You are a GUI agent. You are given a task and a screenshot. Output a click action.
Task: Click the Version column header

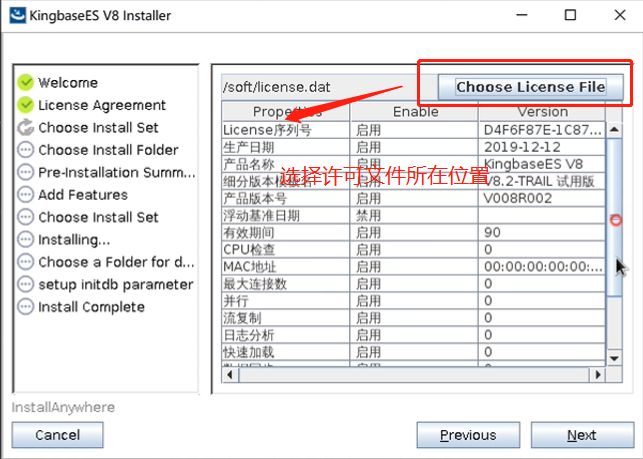(542, 112)
